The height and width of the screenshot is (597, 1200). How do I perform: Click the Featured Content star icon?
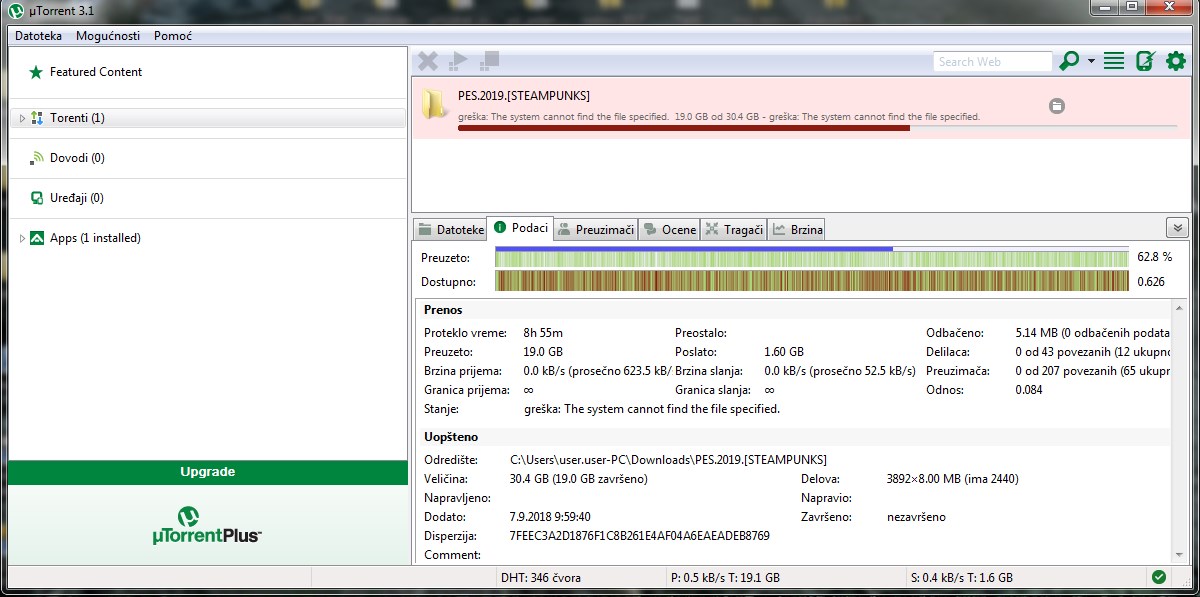[x=36, y=72]
